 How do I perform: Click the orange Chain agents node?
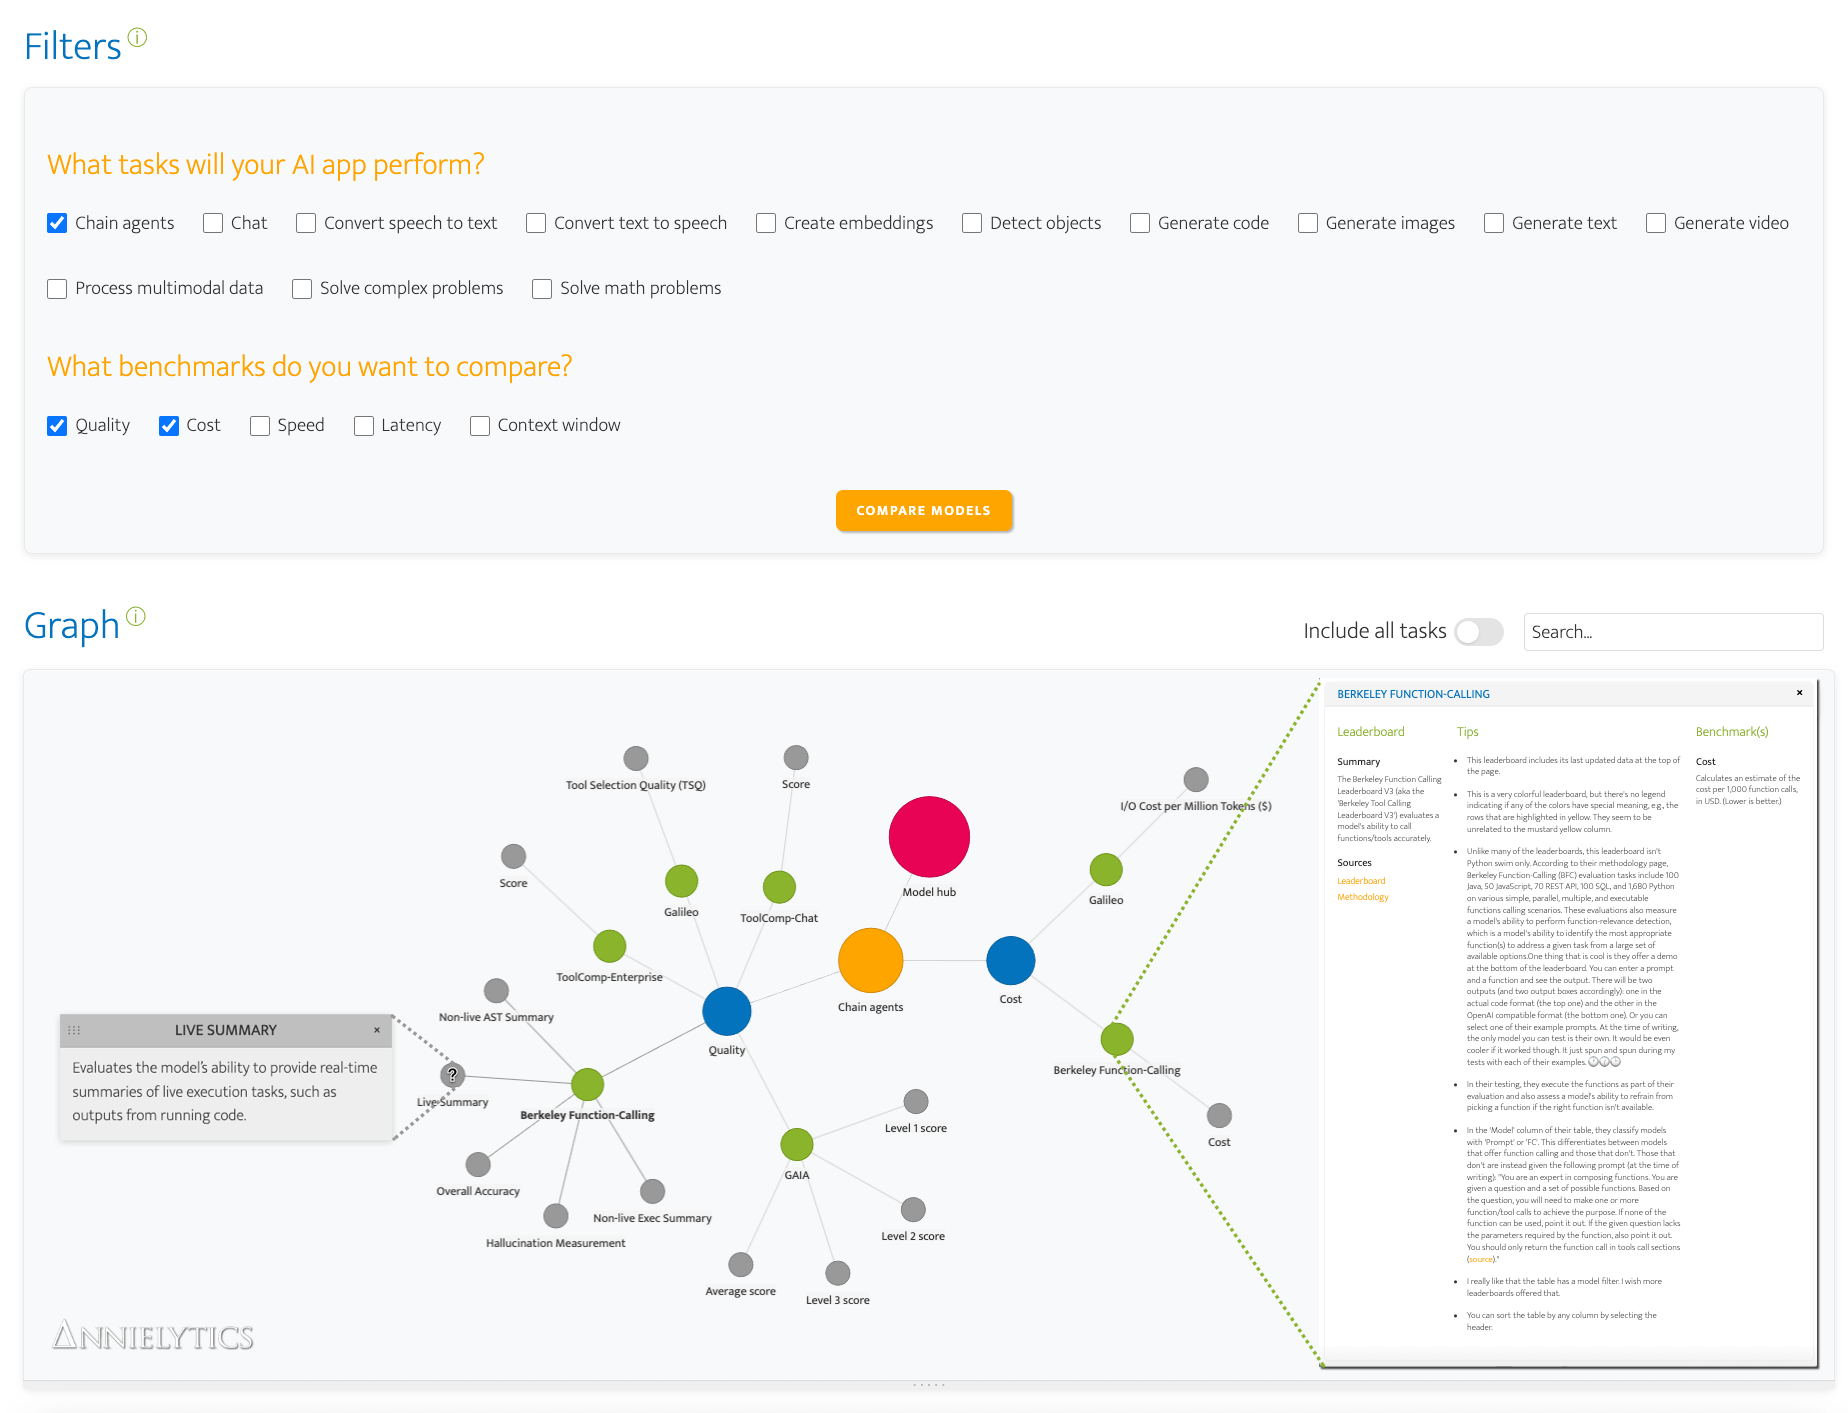point(870,960)
